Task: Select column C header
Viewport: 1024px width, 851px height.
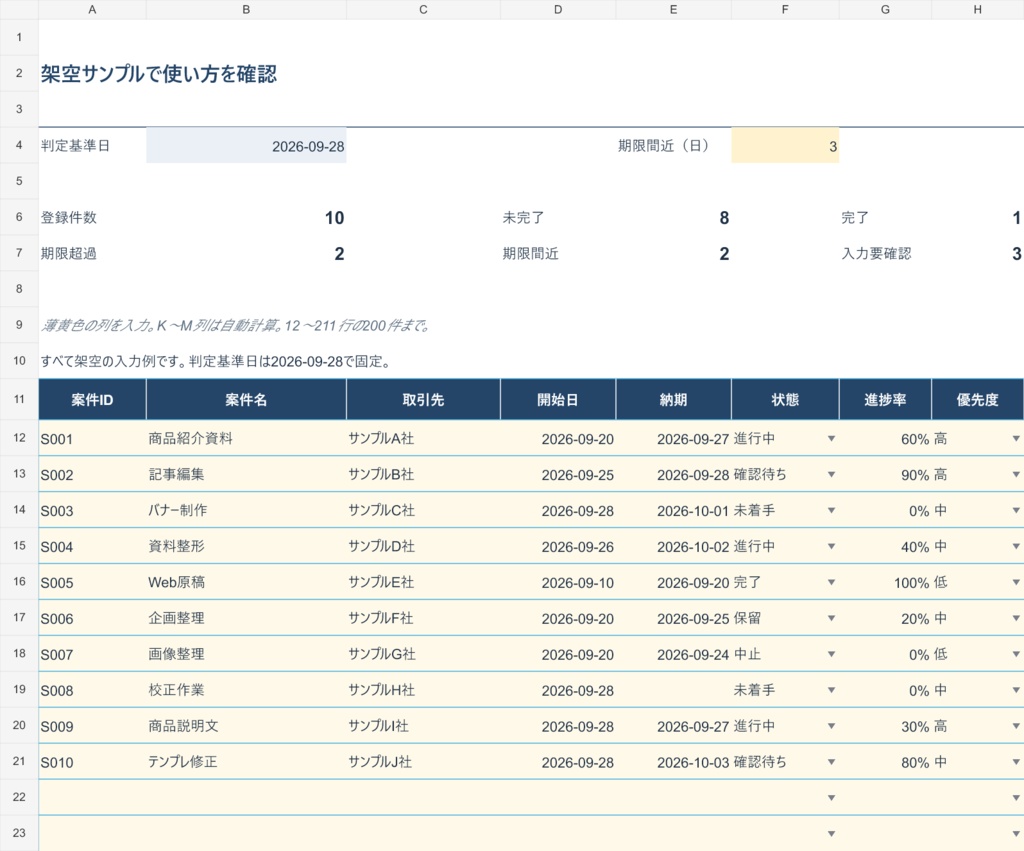Action: 423,10
